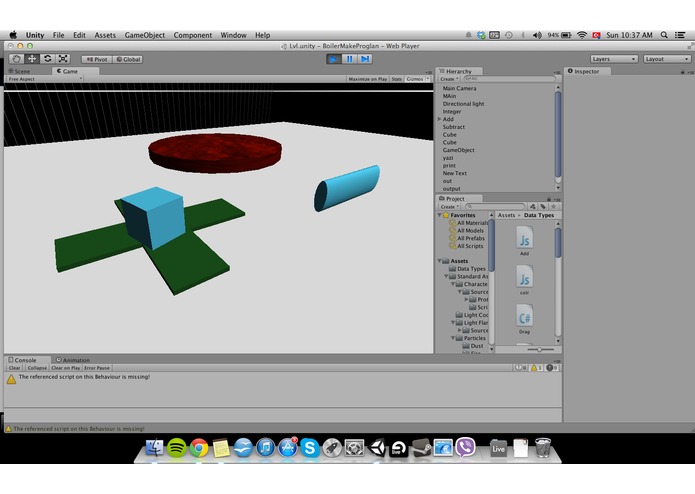Select the Hand tool in the toolbar

click(x=16, y=59)
